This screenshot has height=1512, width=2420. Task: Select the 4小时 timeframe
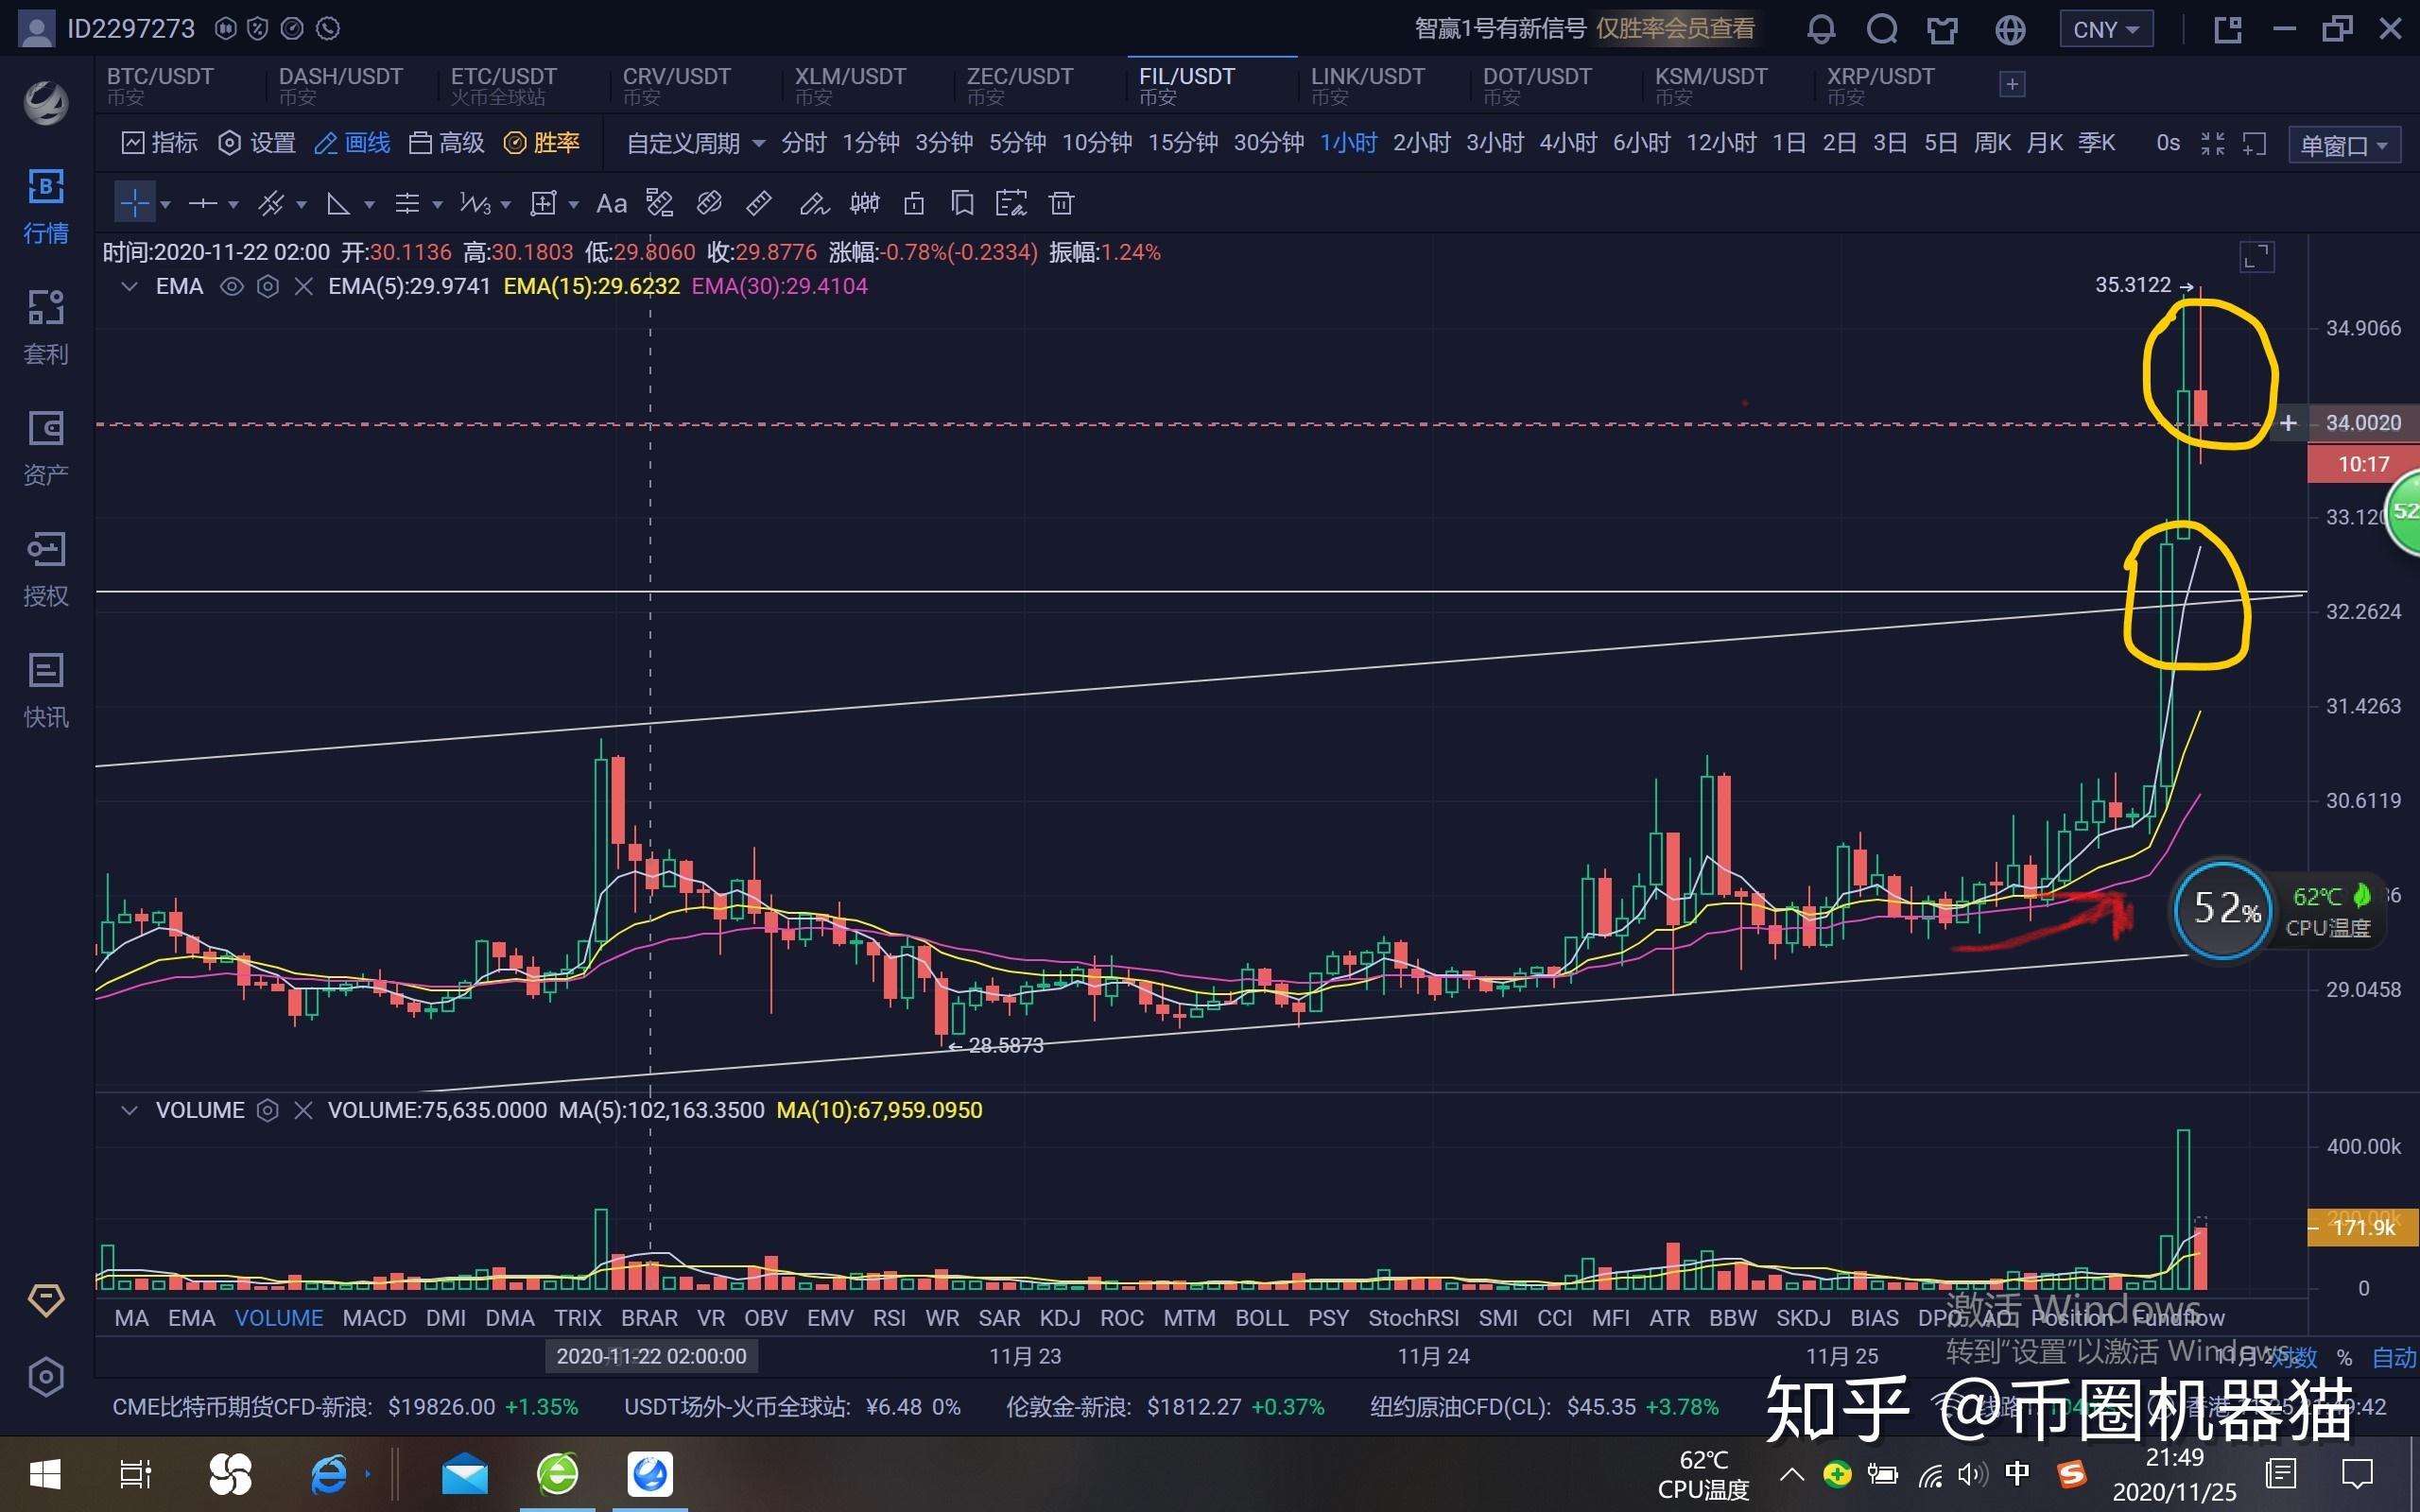point(1567,143)
